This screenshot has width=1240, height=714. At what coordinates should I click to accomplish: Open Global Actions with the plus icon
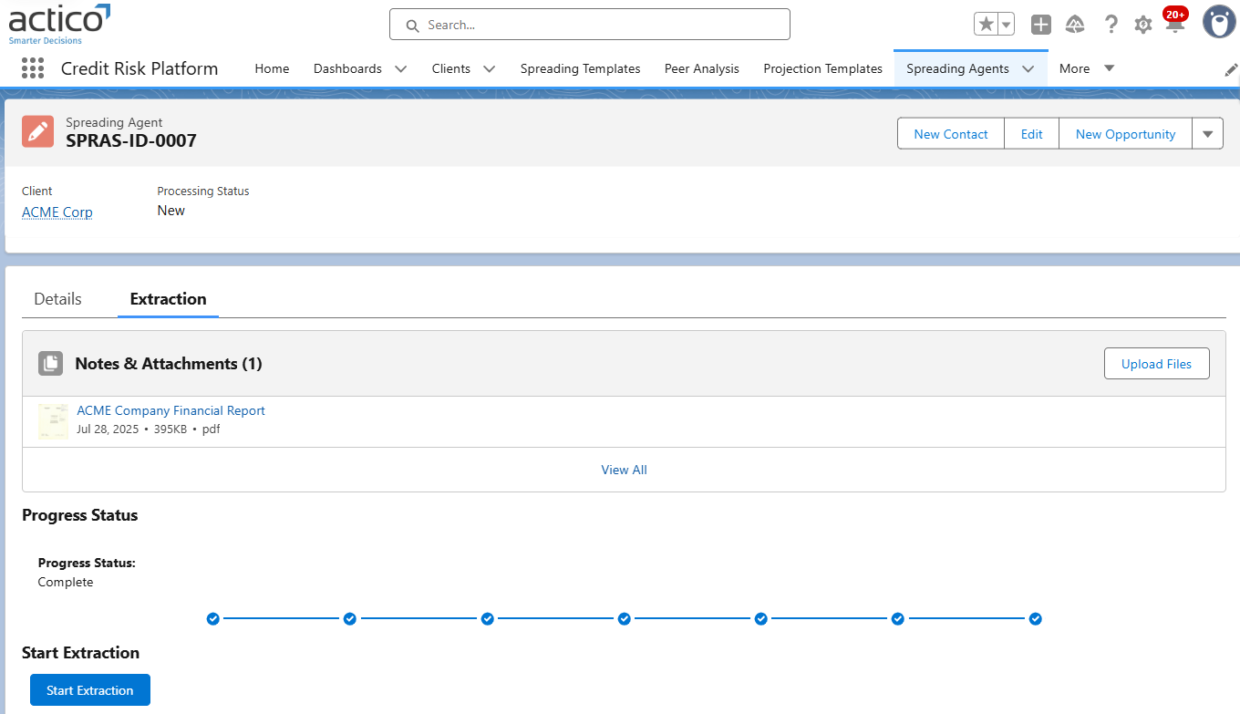tap(1040, 24)
